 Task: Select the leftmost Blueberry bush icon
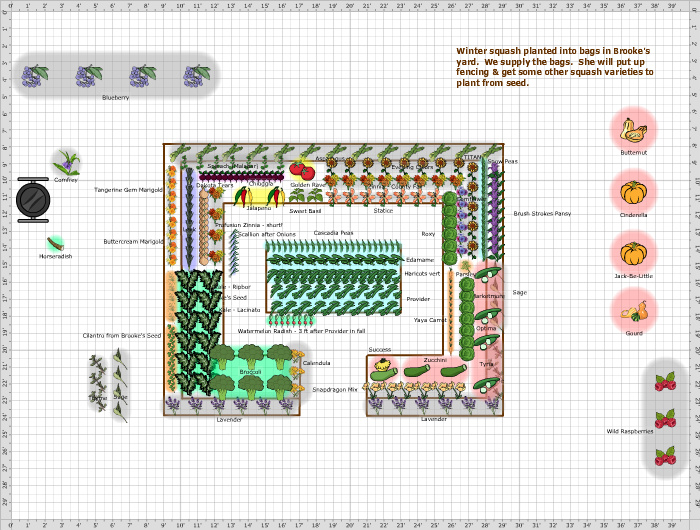point(36,74)
